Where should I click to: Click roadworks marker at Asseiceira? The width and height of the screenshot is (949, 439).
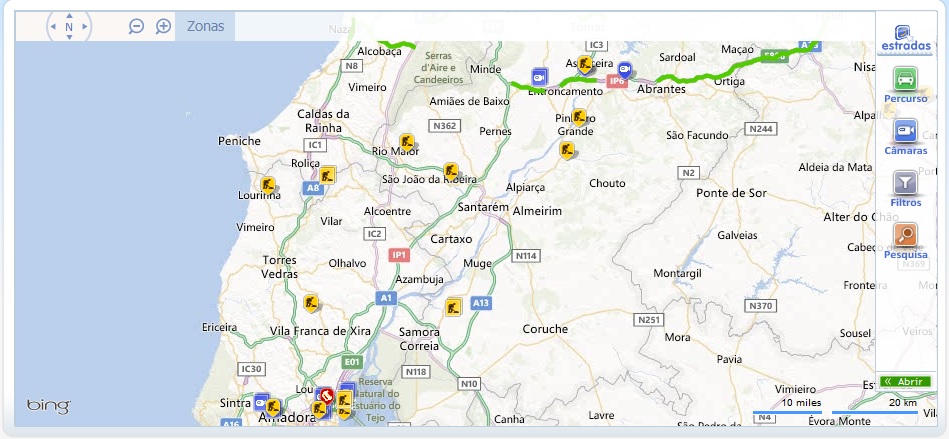585,64
